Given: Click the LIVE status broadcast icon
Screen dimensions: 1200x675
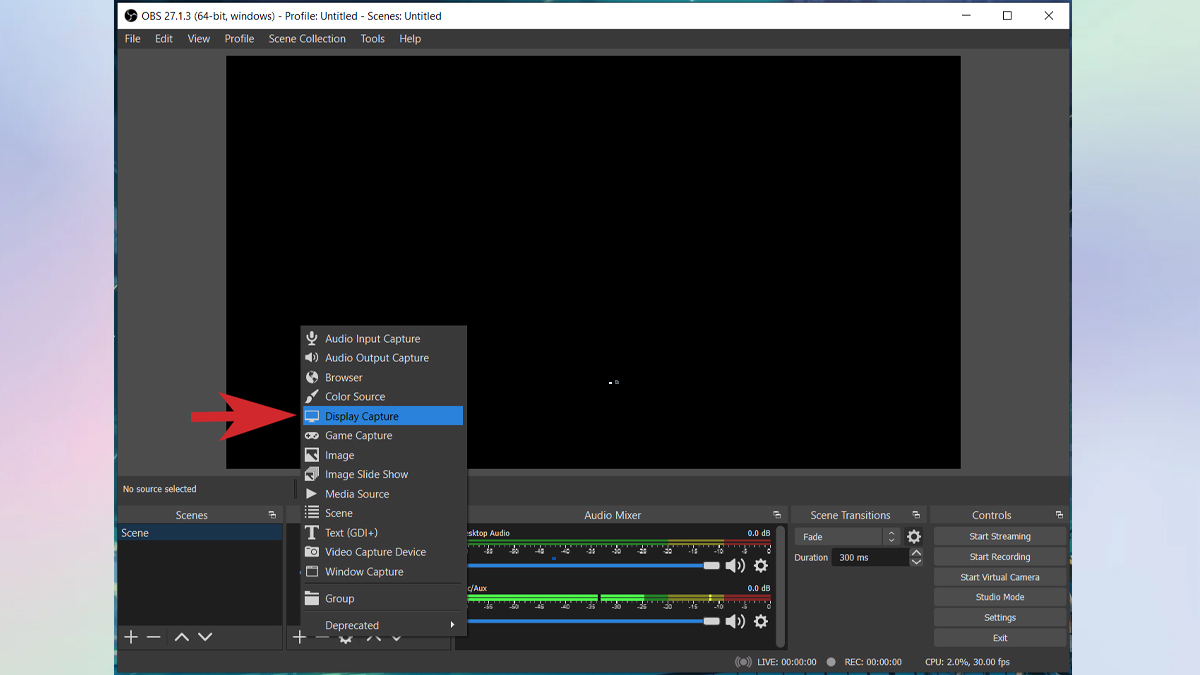Looking at the screenshot, I should (x=743, y=662).
